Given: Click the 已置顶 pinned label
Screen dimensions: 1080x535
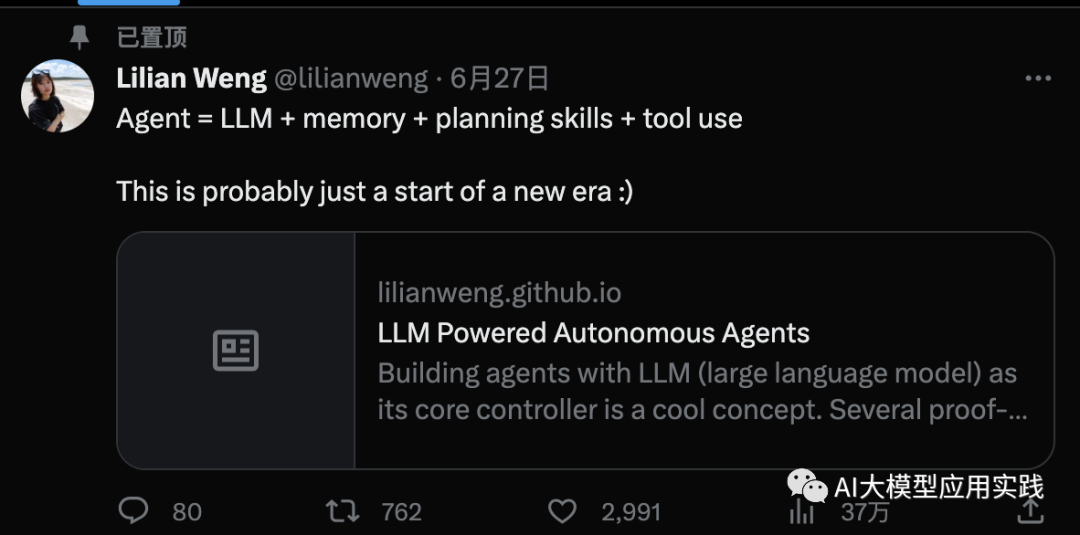Looking at the screenshot, I should [152, 37].
